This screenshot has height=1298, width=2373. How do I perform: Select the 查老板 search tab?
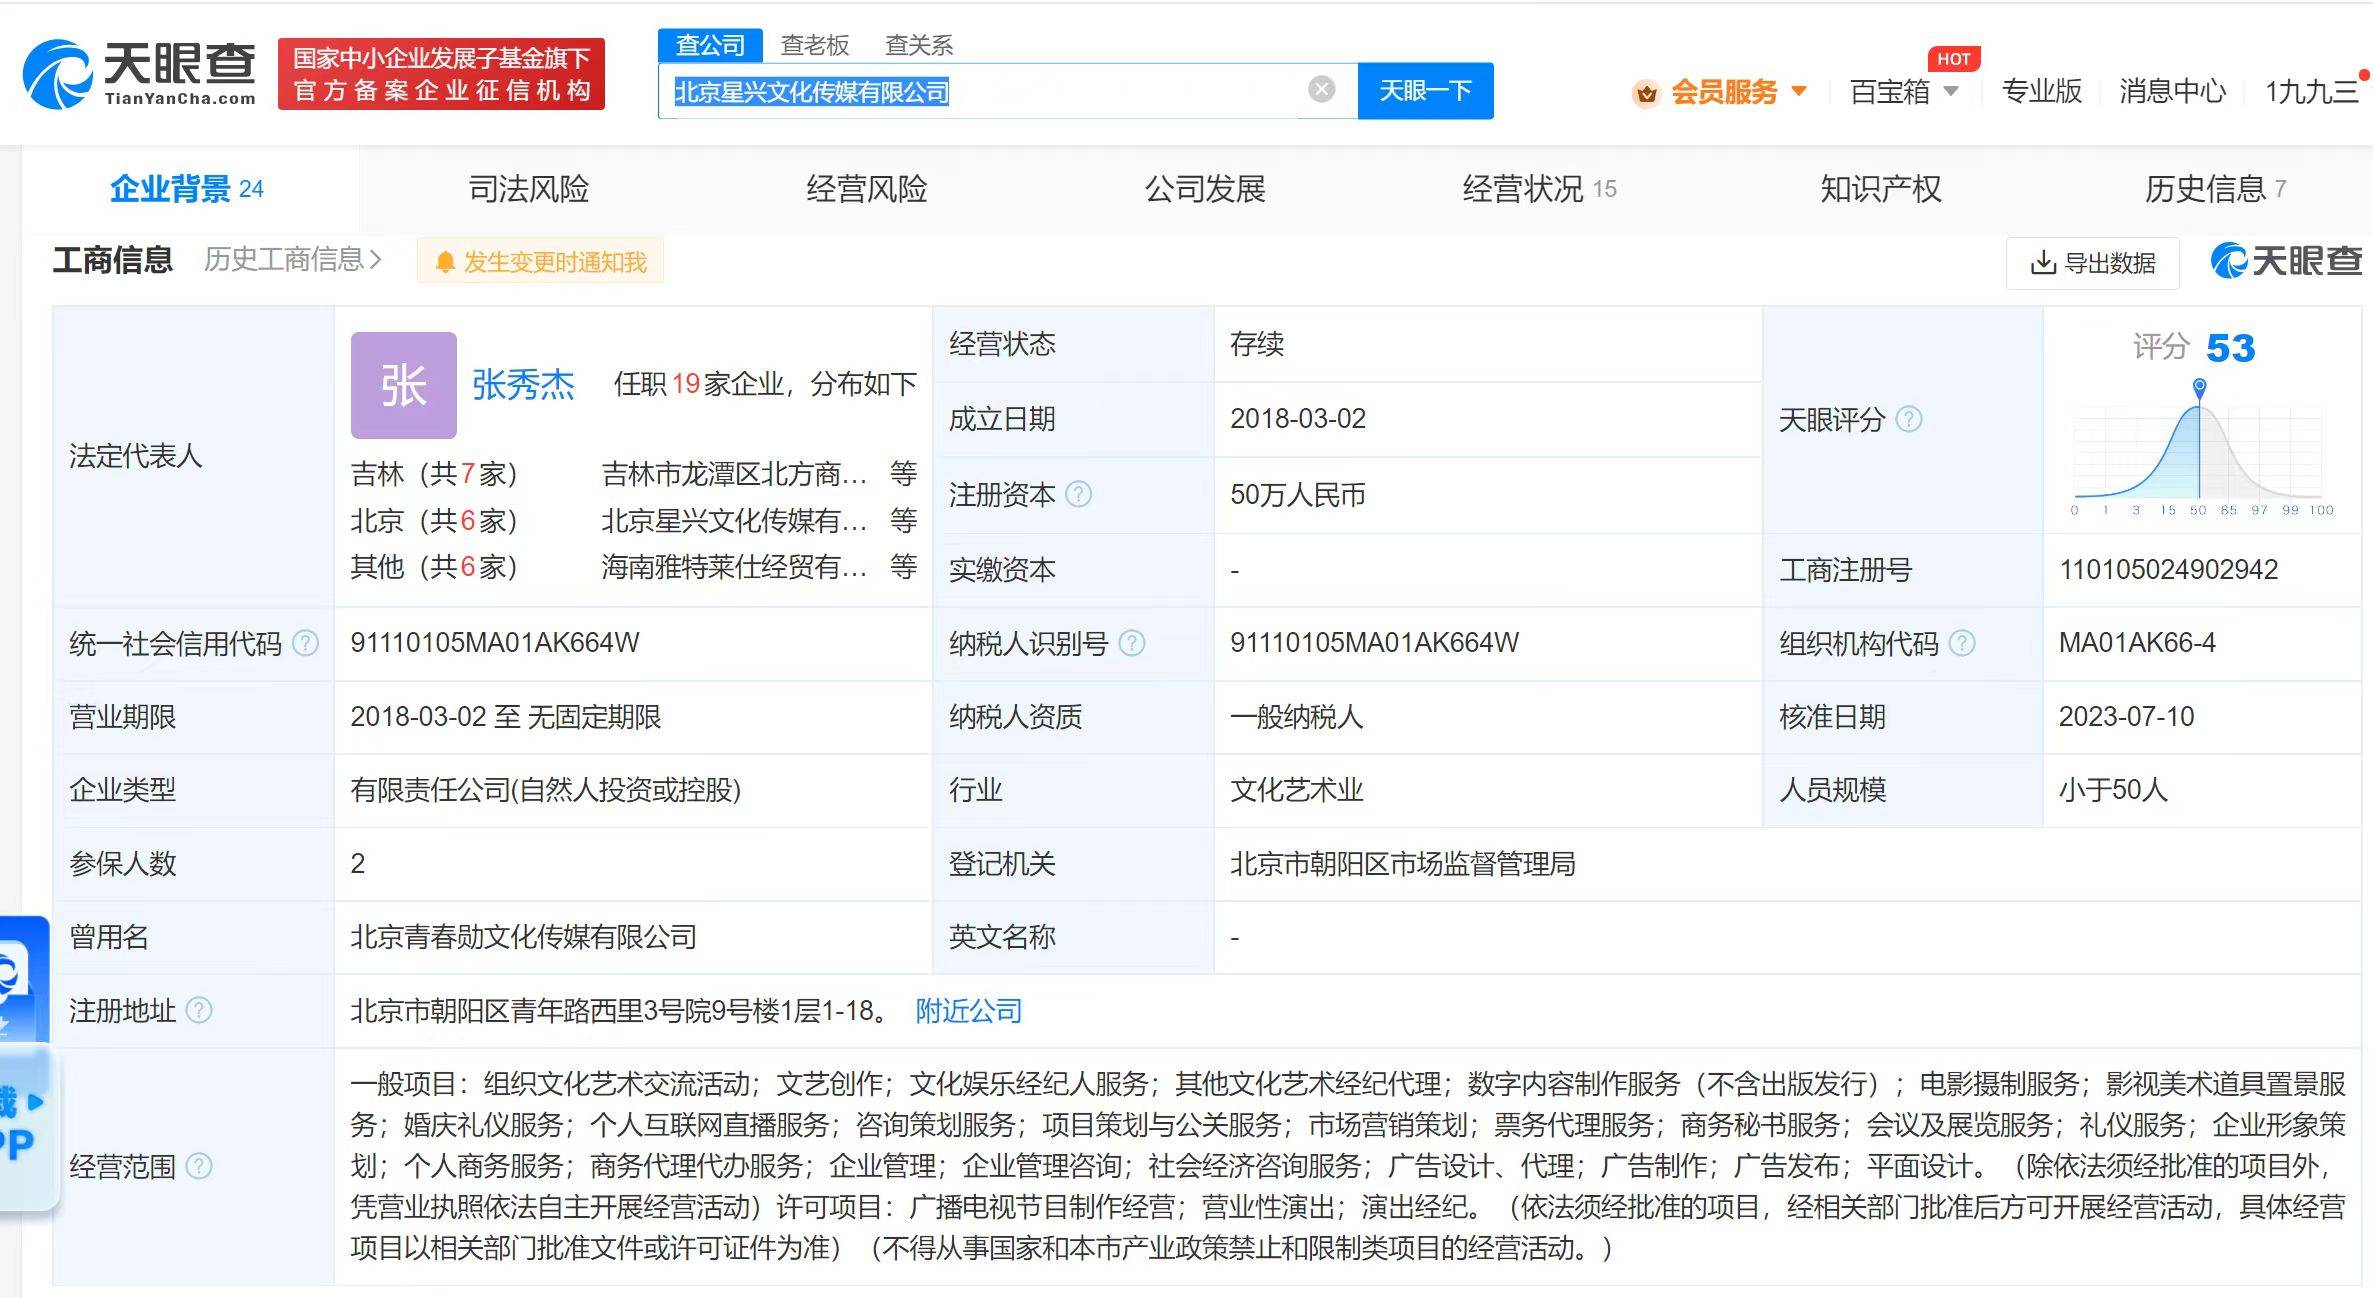815,45
